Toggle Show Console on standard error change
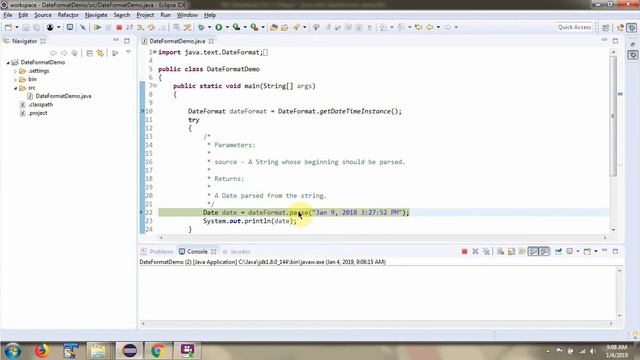640x360 pixels. [544, 251]
